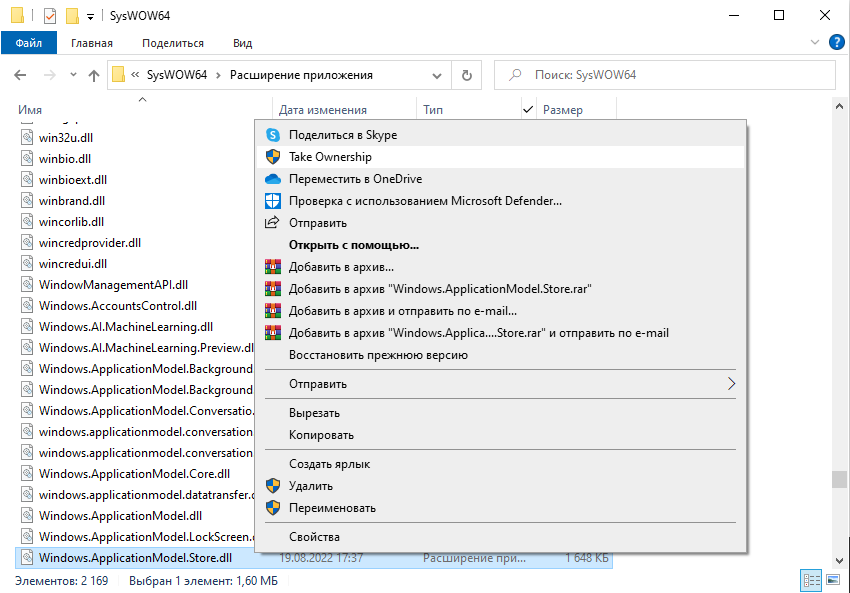This screenshot has height=593, width=850.
Task: Sort by Дата изменения column header
Action: [323, 110]
